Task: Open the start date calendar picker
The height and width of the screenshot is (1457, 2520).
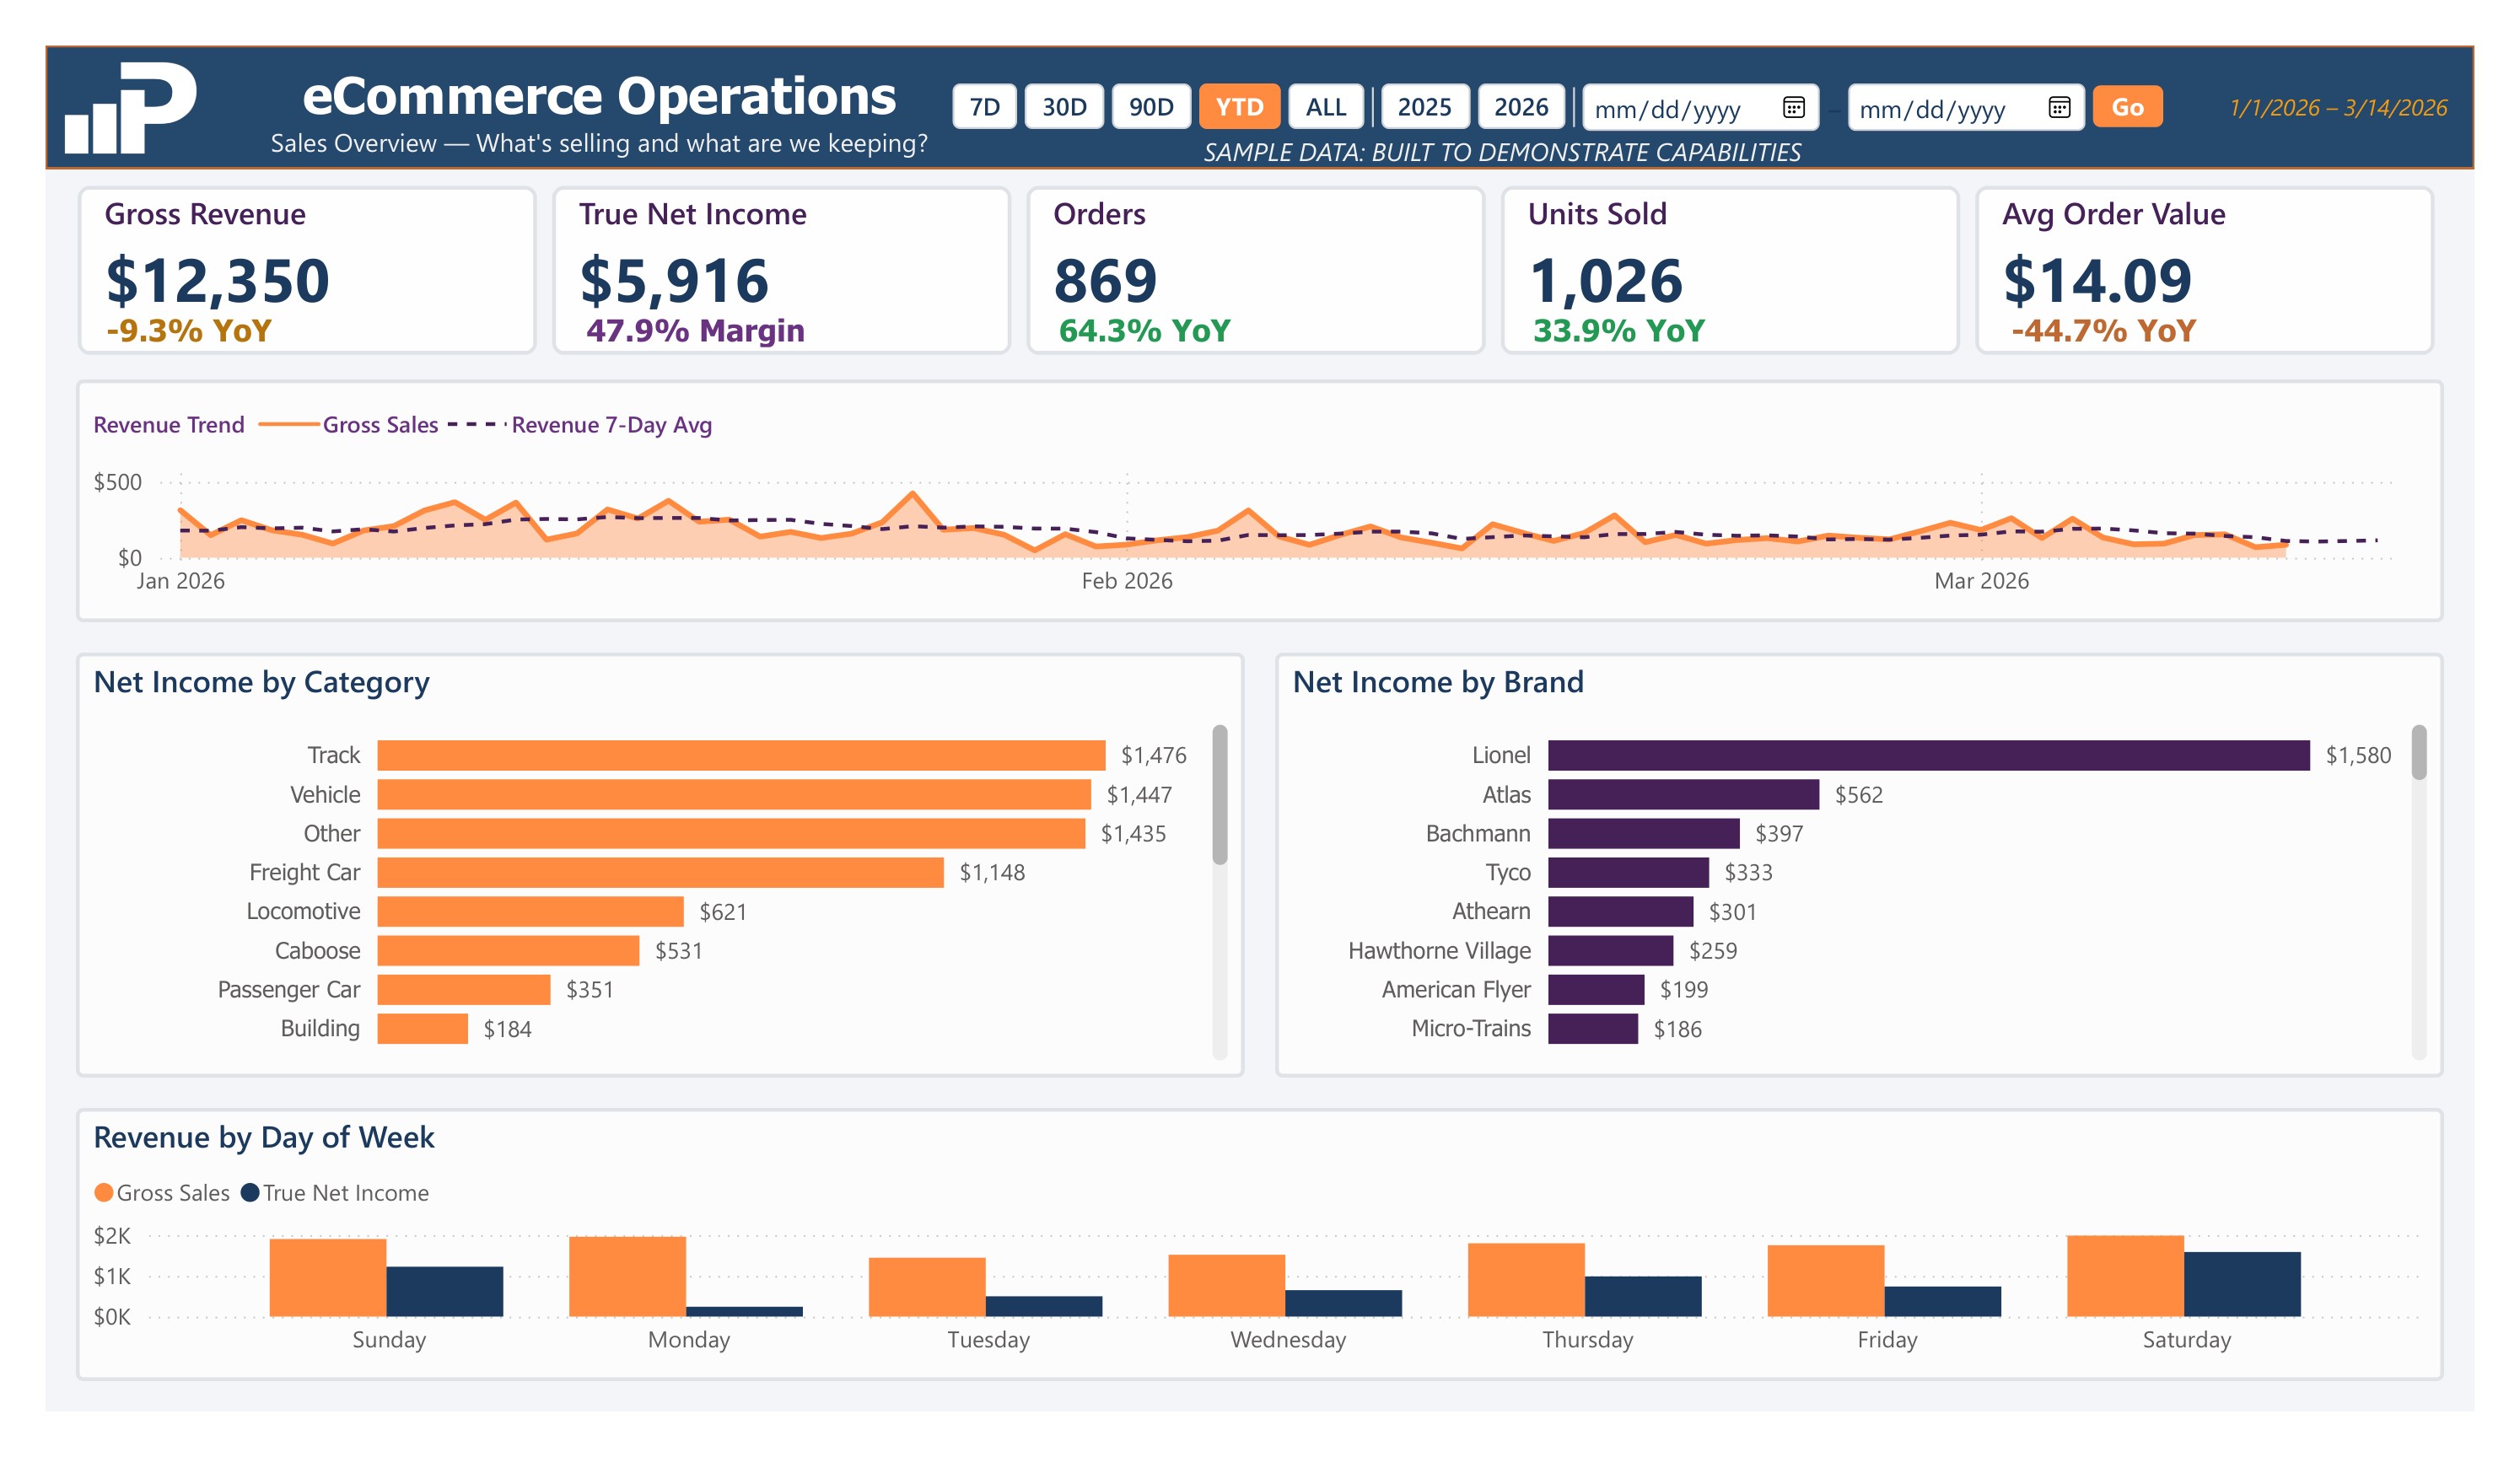Action: pyautogui.click(x=1796, y=108)
